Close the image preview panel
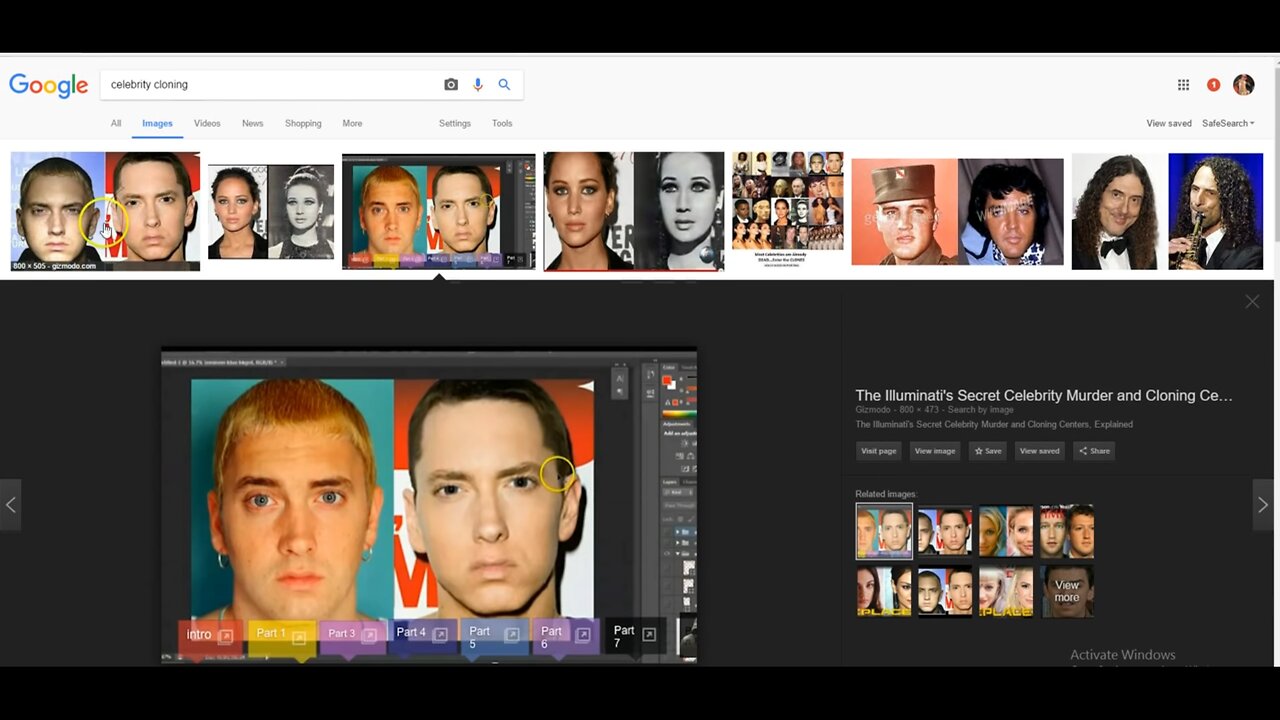This screenshot has width=1280, height=720. (1252, 301)
